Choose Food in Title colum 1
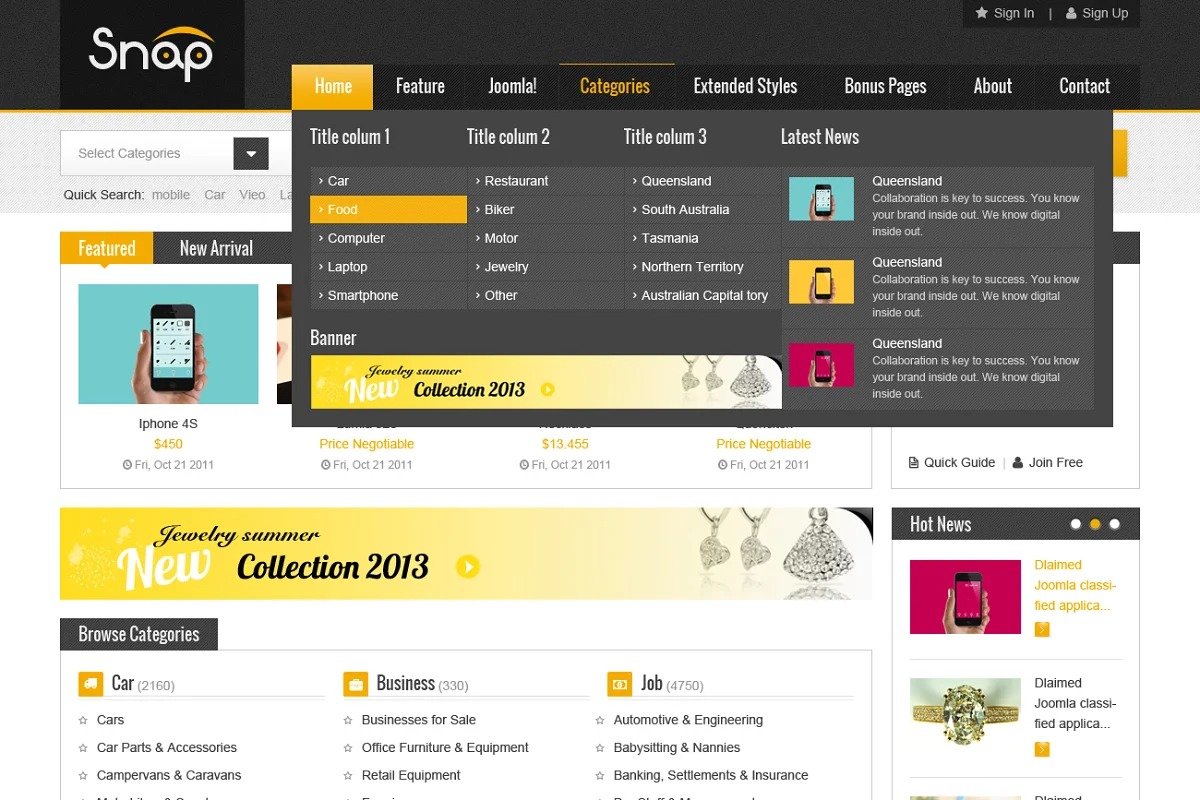 tap(388, 209)
